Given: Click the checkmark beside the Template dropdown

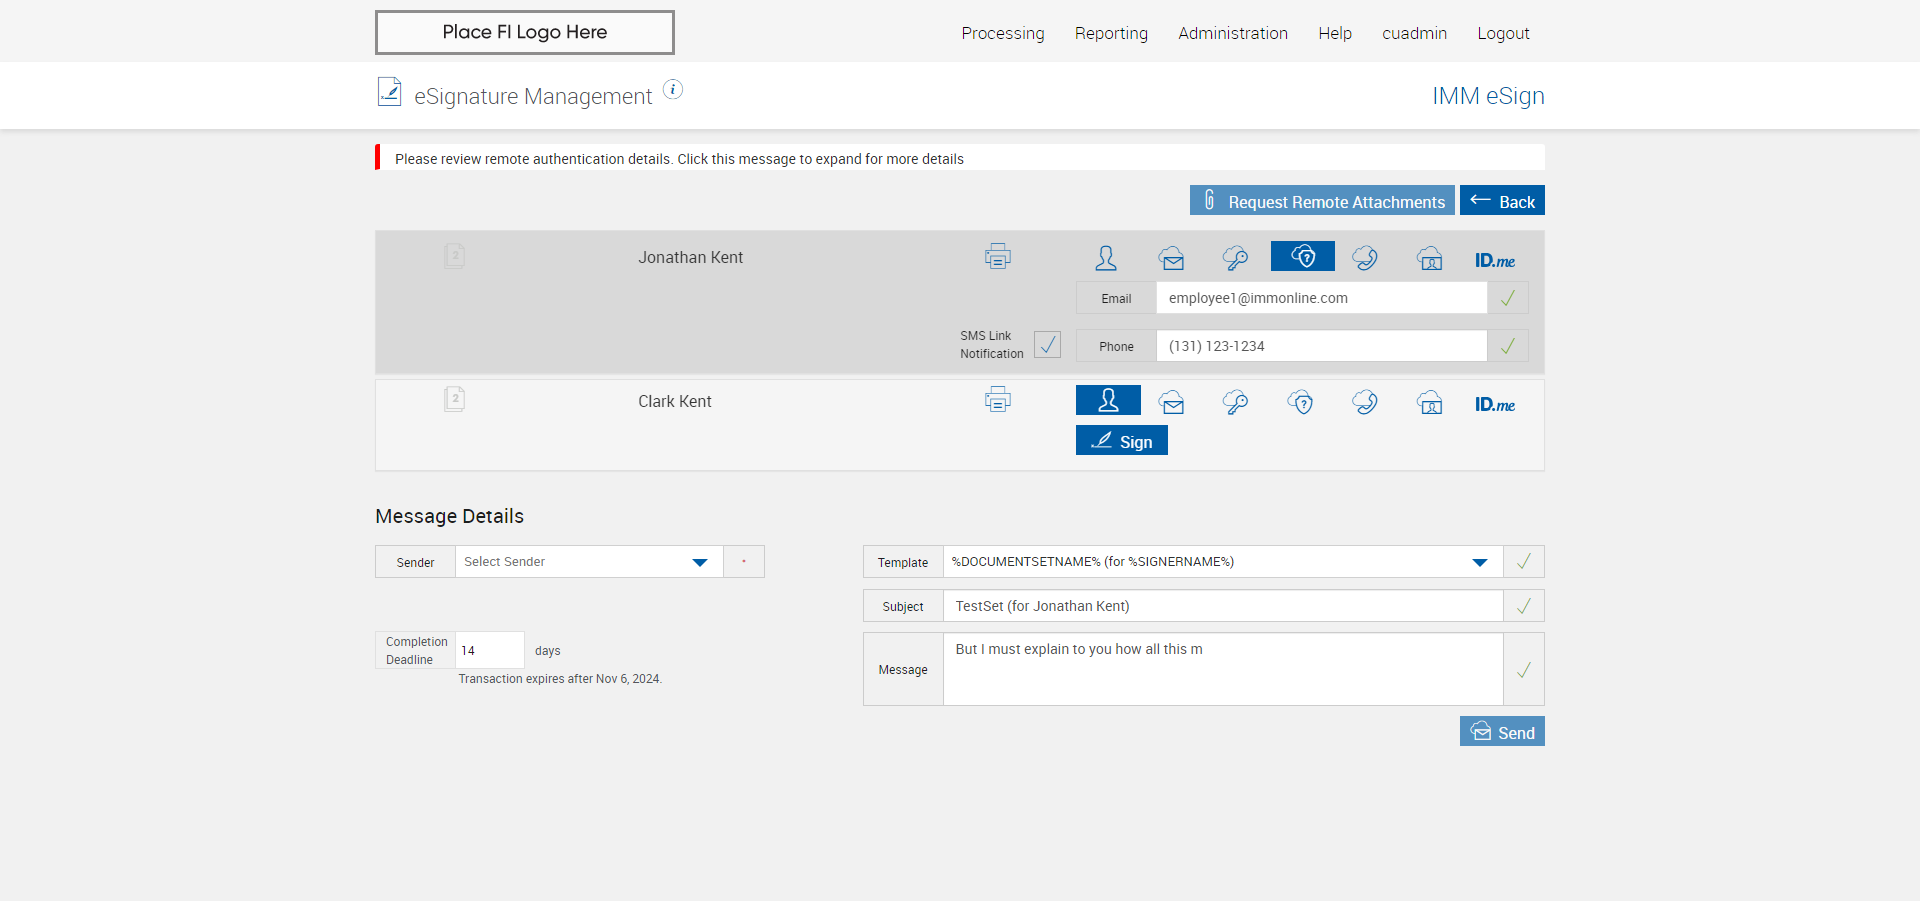Looking at the screenshot, I should tap(1524, 562).
